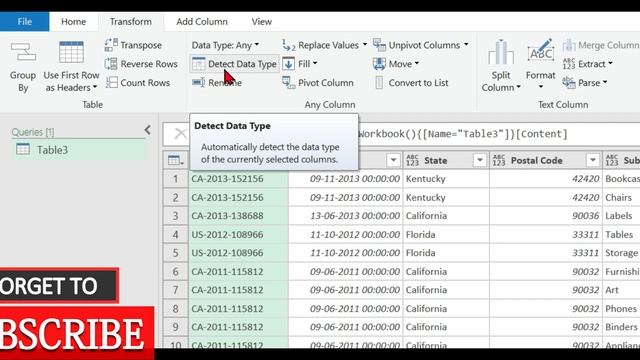Open the State column filter dropdown

[x=480, y=160]
